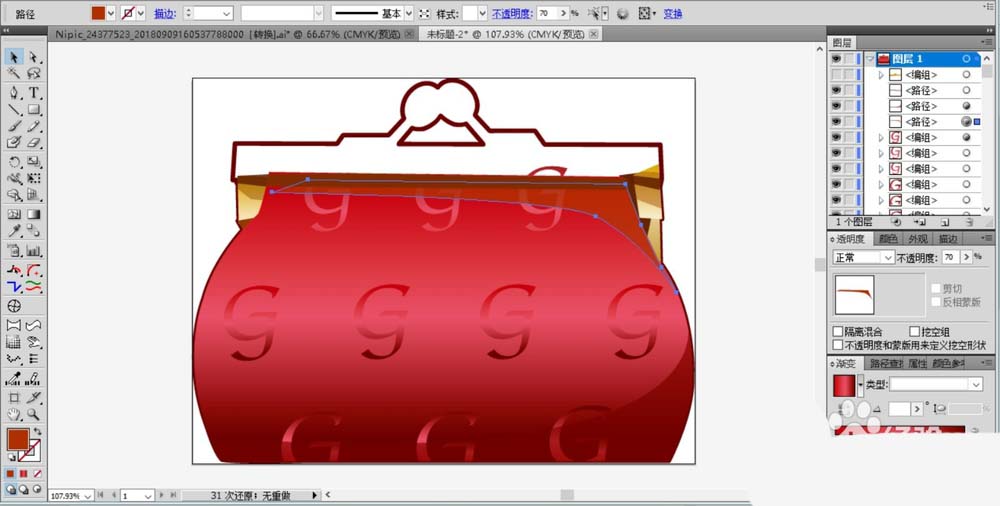Image resolution: width=1000 pixels, height=506 pixels.
Task: Click create new layer icon in Layers panel
Action: pos(945,222)
